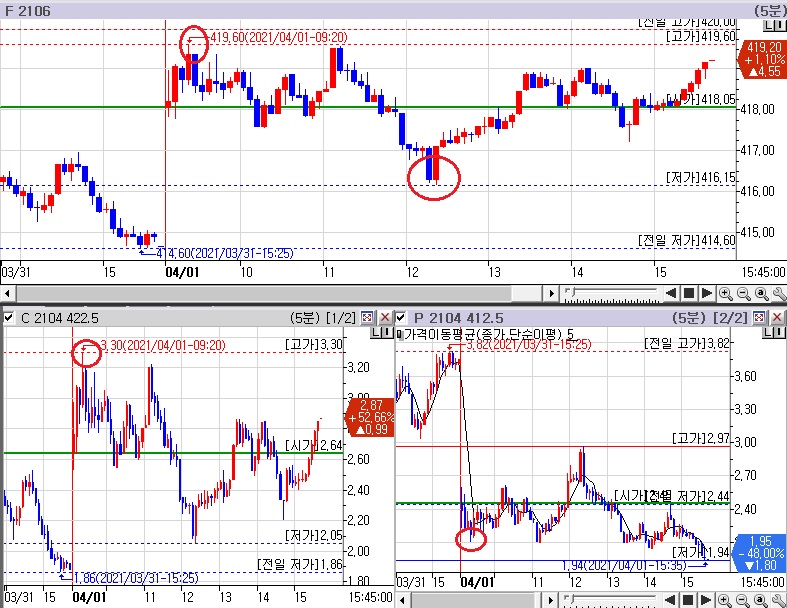Click the [시가]418.05 label

[701, 99]
